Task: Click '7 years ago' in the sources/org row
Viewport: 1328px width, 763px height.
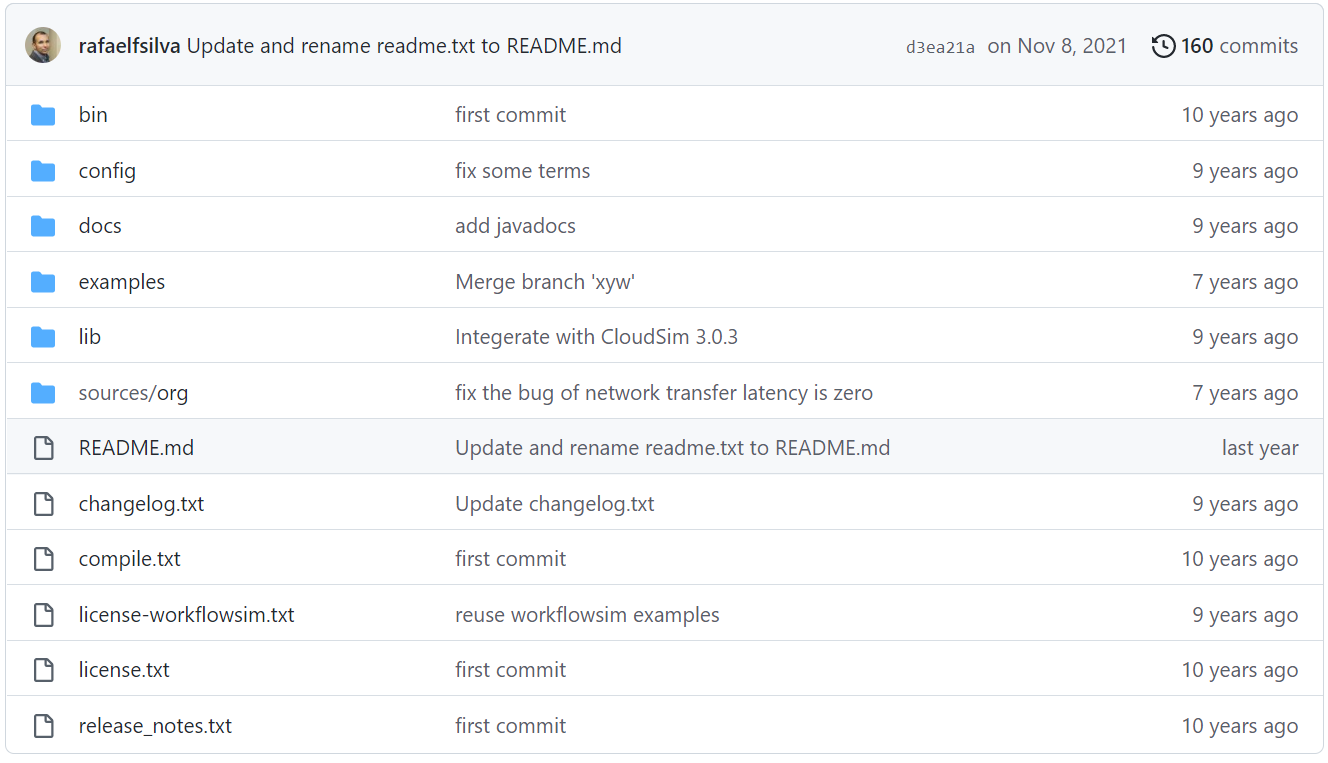Action: [x=1245, y=393]
